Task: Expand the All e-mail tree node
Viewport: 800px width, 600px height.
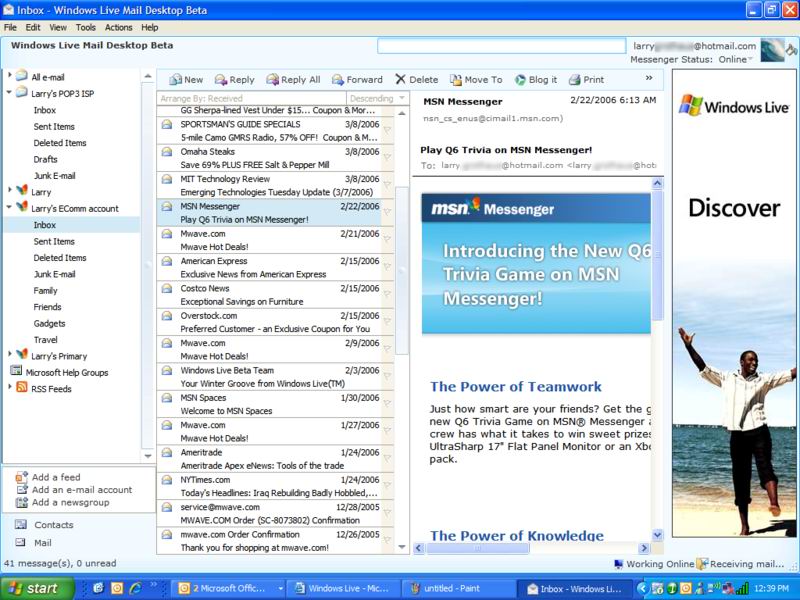Action: point(10,75)
